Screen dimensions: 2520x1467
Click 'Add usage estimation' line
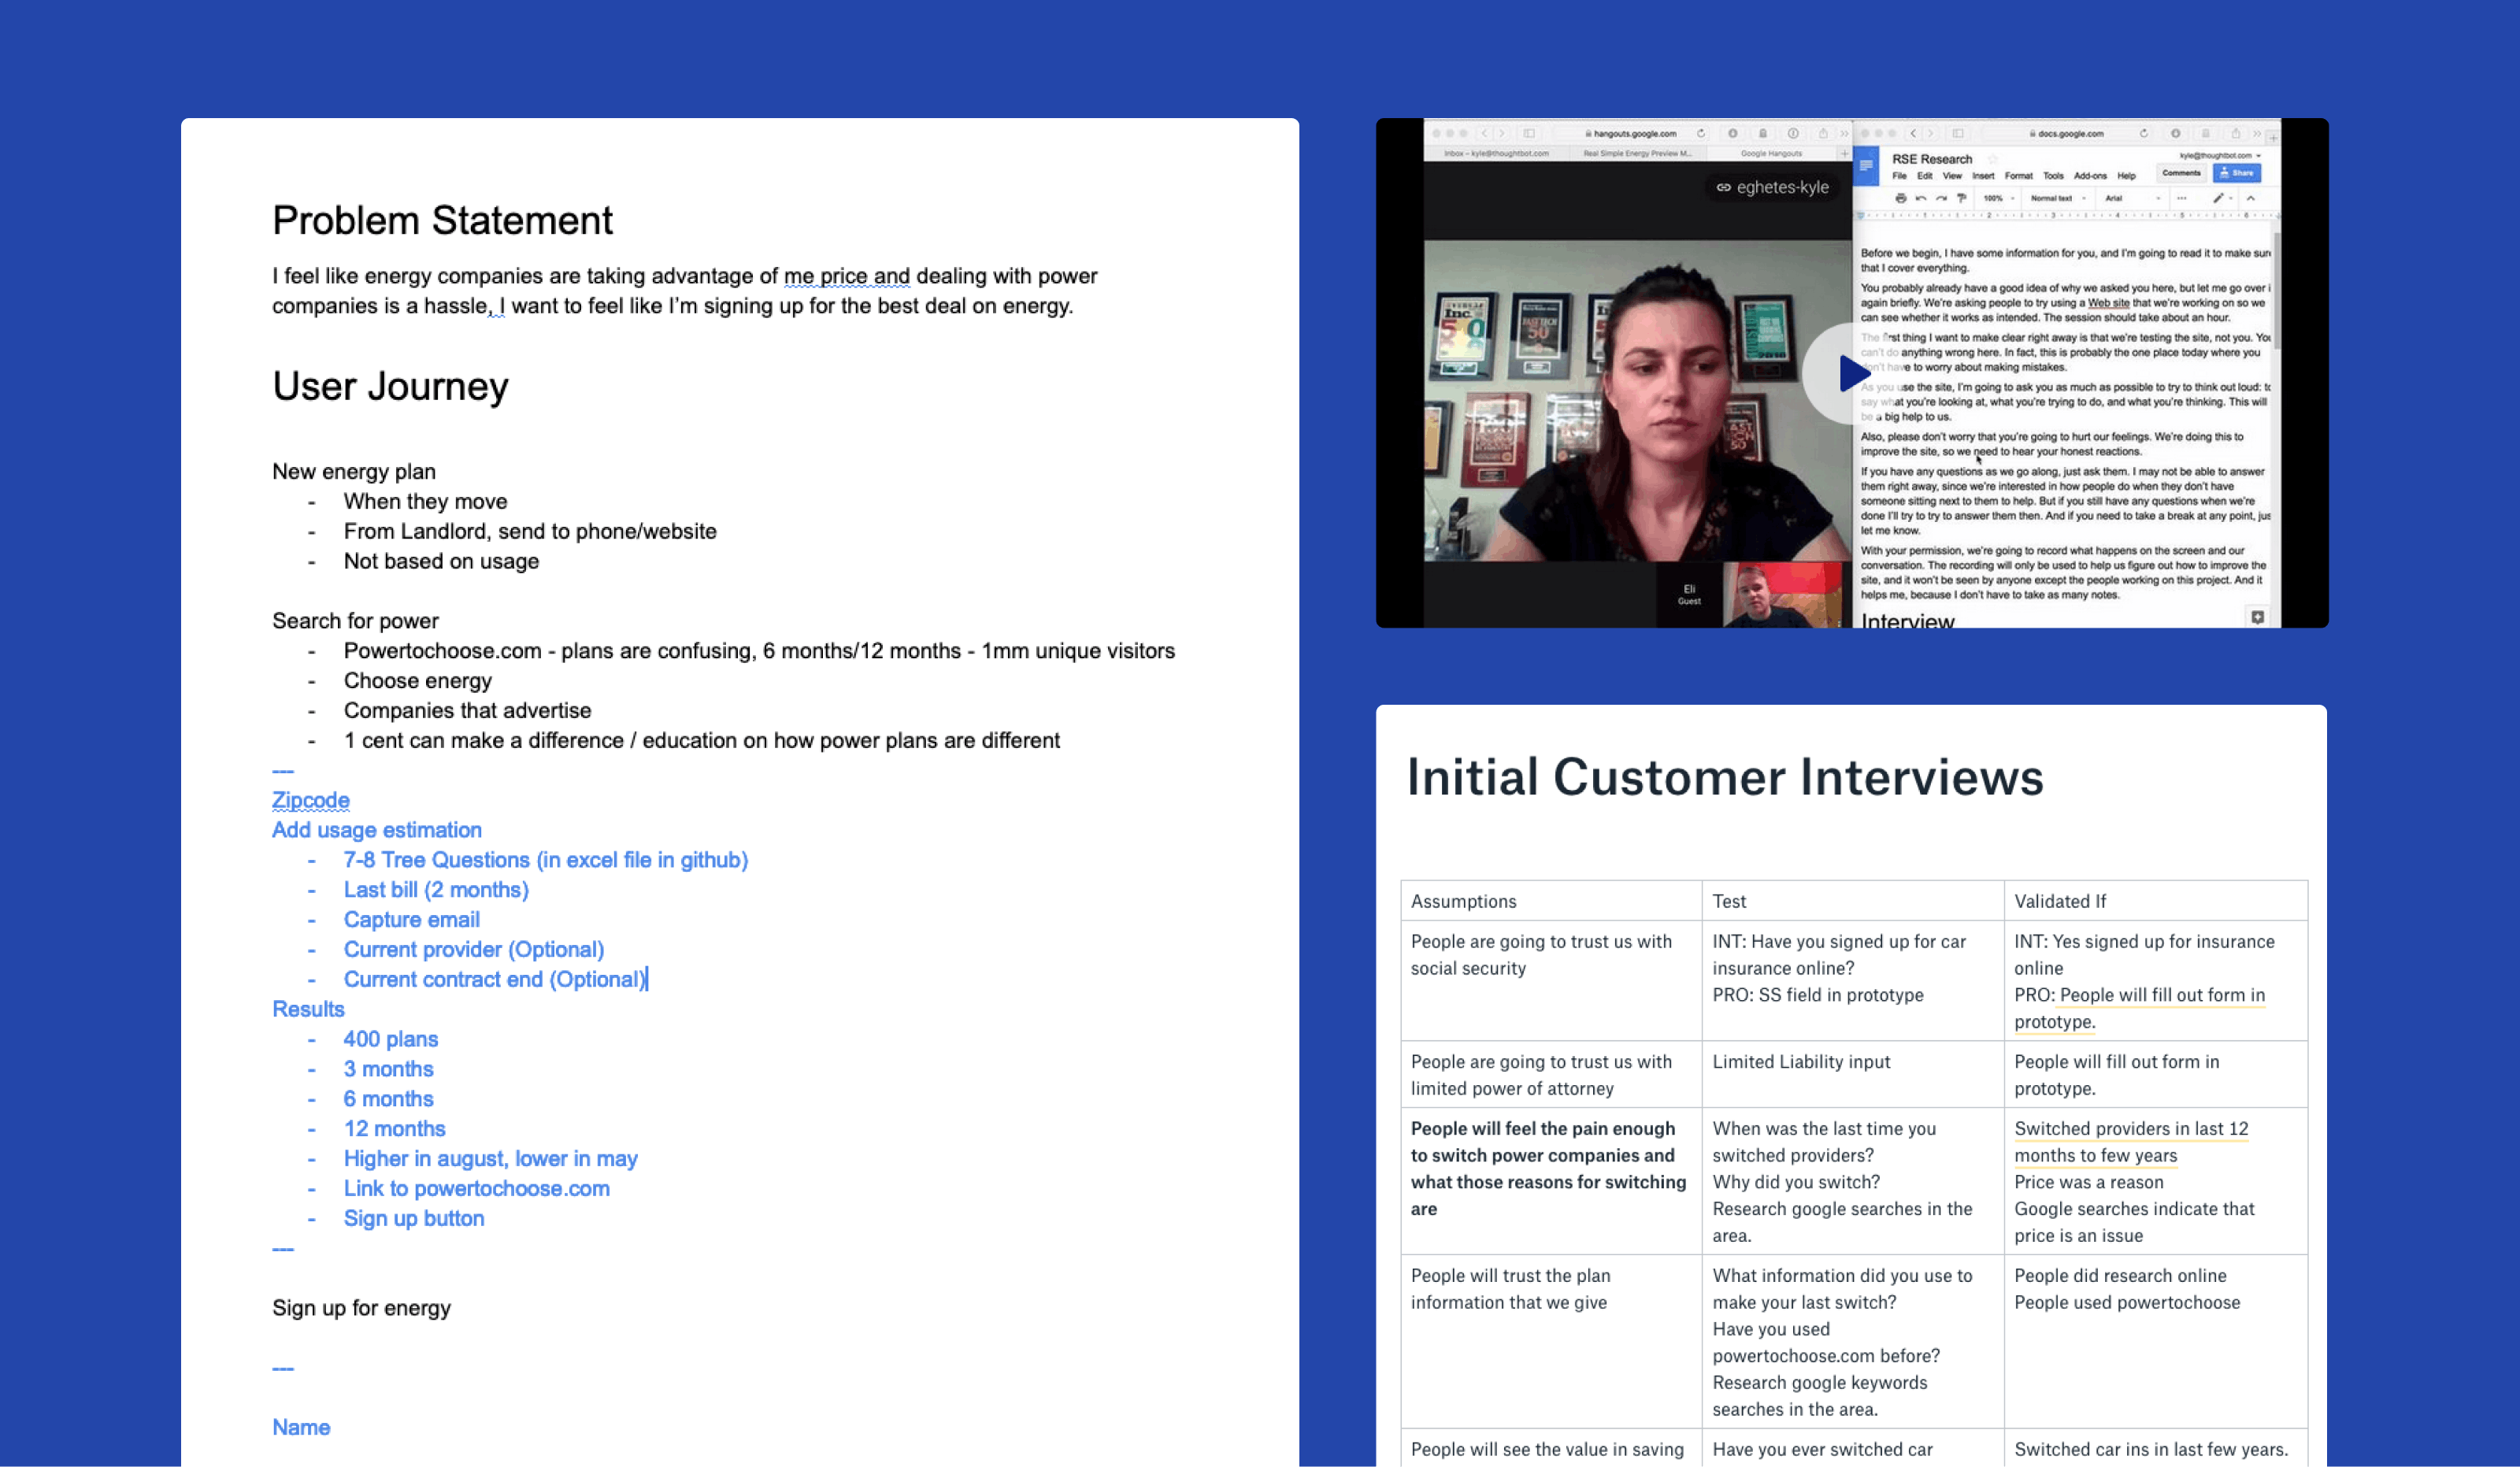click(377, 830)
